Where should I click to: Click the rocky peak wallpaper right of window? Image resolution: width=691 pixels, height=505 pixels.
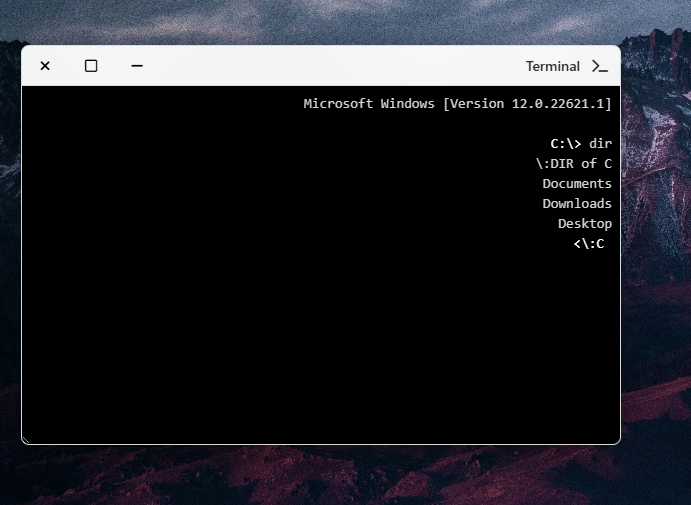click(655, 150)
